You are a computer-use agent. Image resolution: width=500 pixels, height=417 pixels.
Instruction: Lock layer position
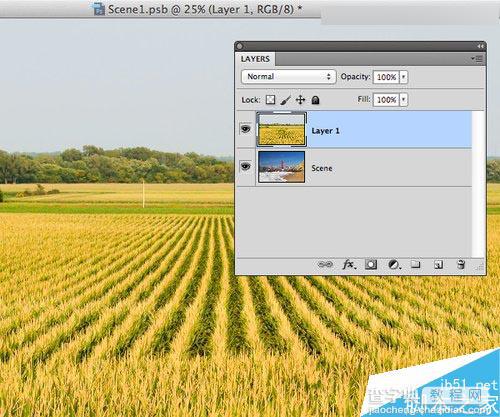[300, 100]
